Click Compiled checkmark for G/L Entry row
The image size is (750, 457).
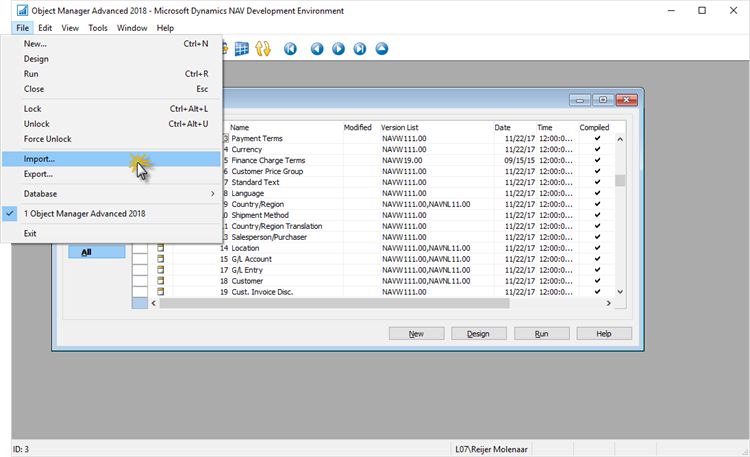597,270
